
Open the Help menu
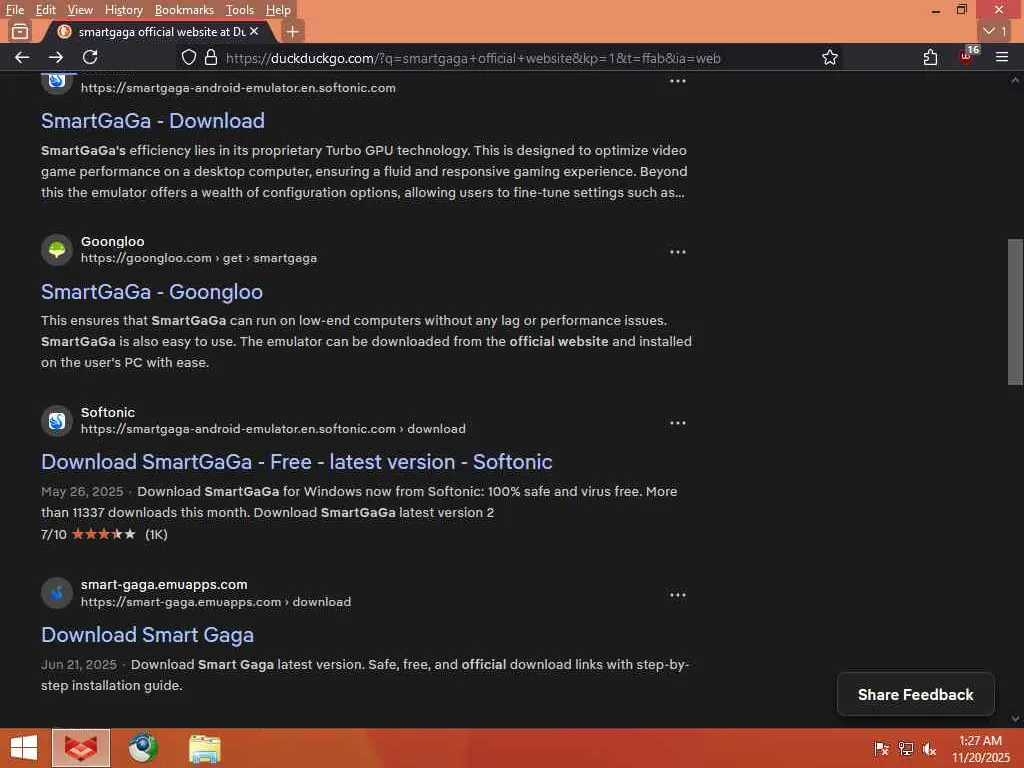(x=278, y=10)
